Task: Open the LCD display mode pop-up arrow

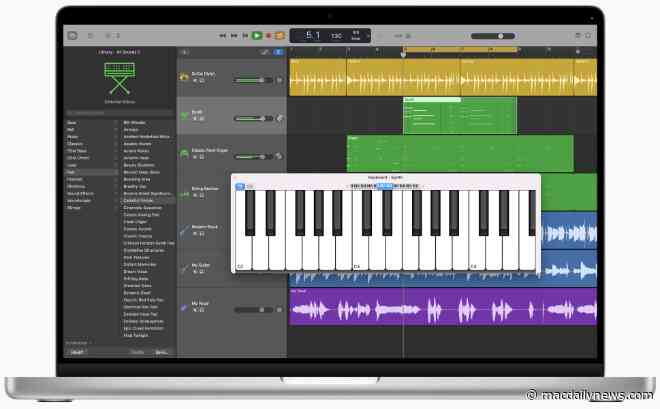Action: click(x=368, y=36)
